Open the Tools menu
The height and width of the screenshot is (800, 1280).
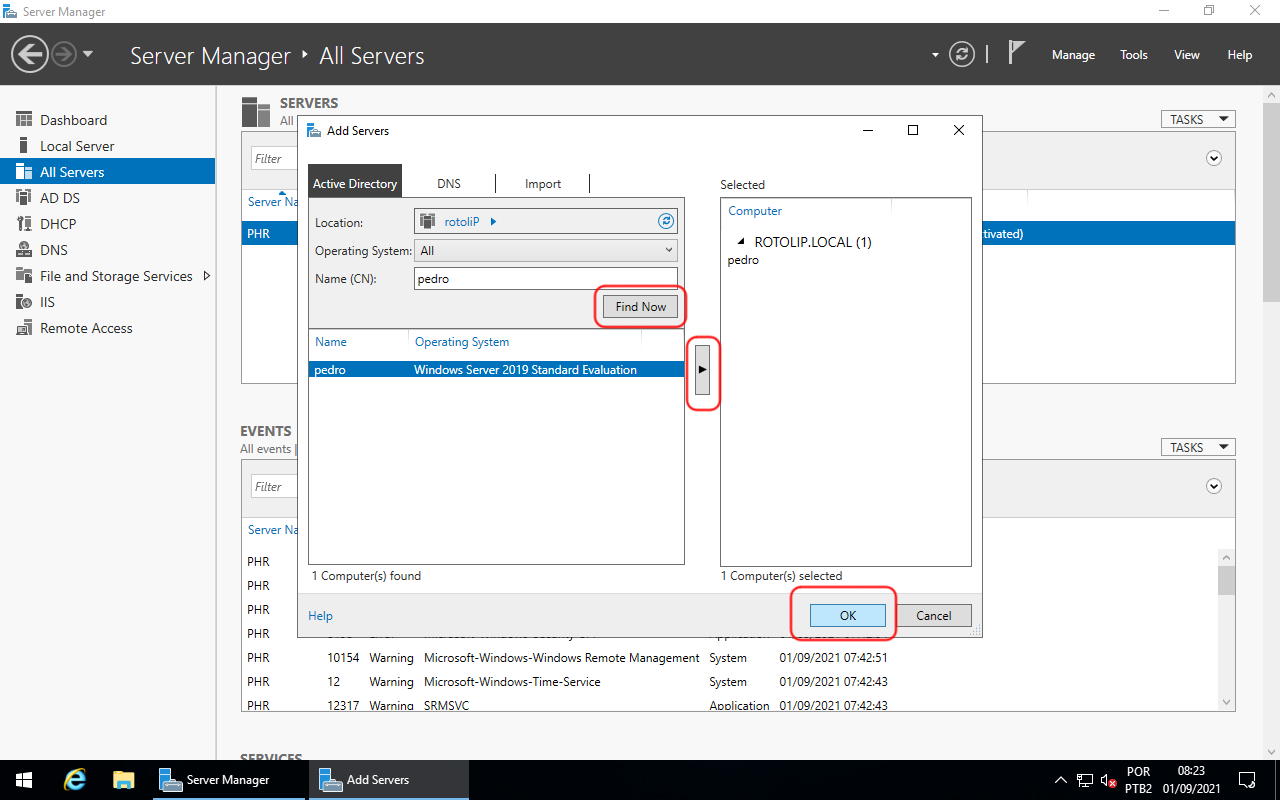point(1133,55)
